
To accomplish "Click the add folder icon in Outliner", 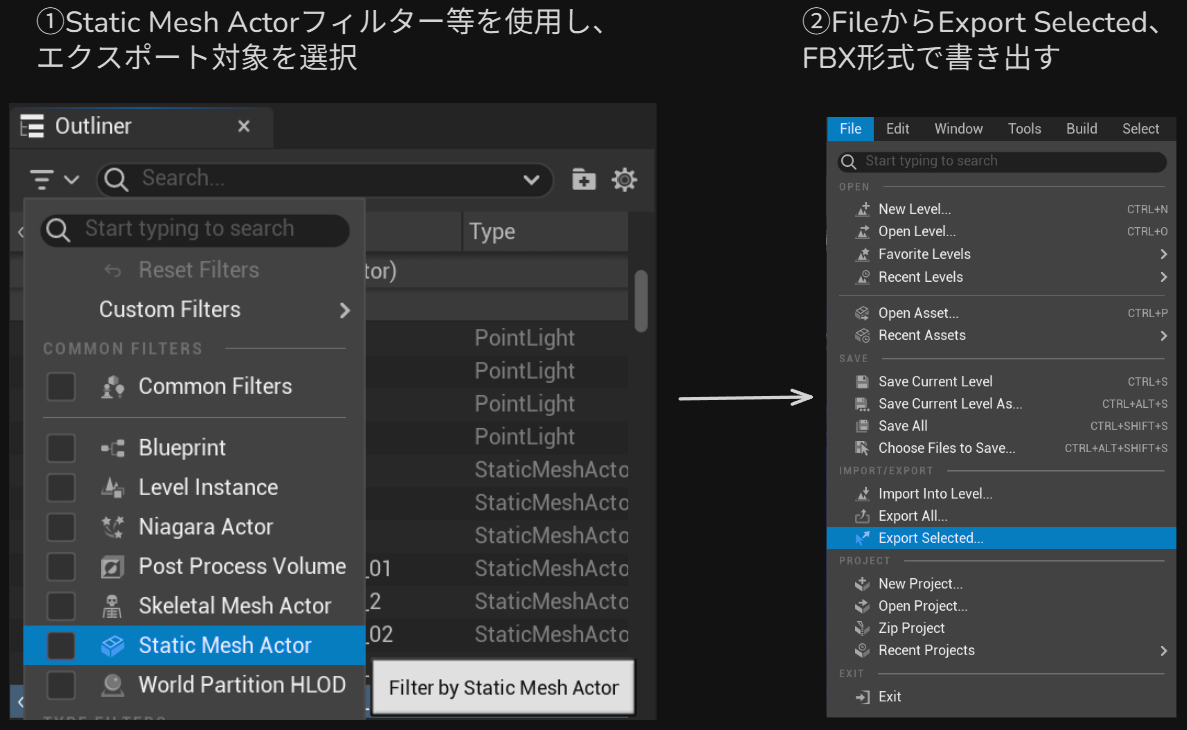I will click(x=583, y=179).
